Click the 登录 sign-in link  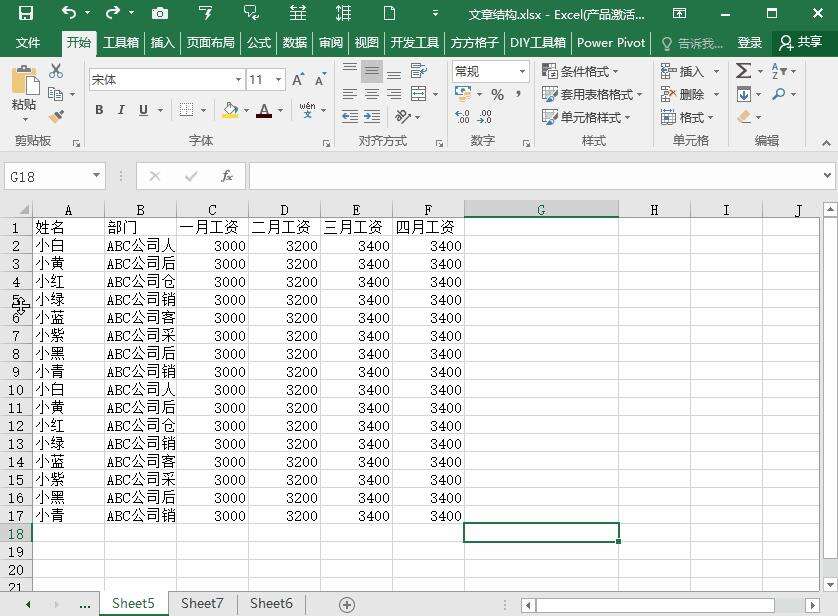750,43
